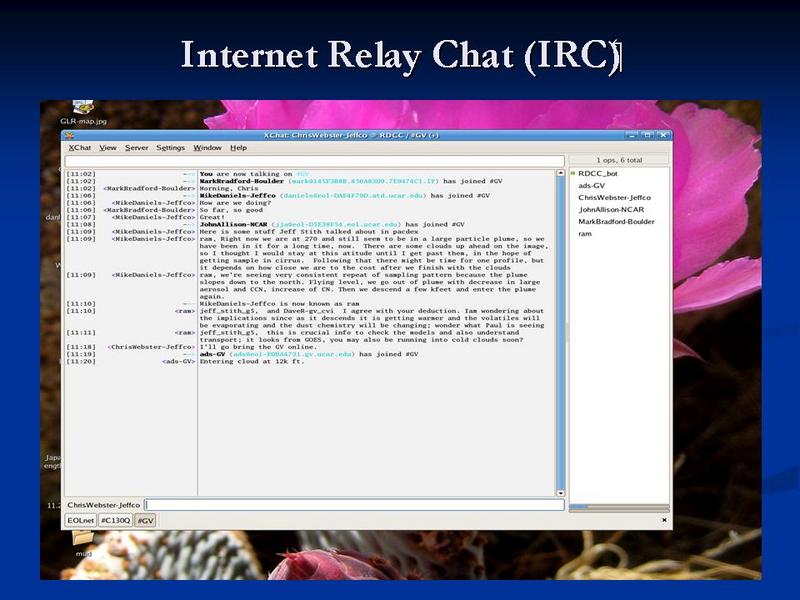
Task: Click the 'How are we doing?' message
Action: pos(235,203)
